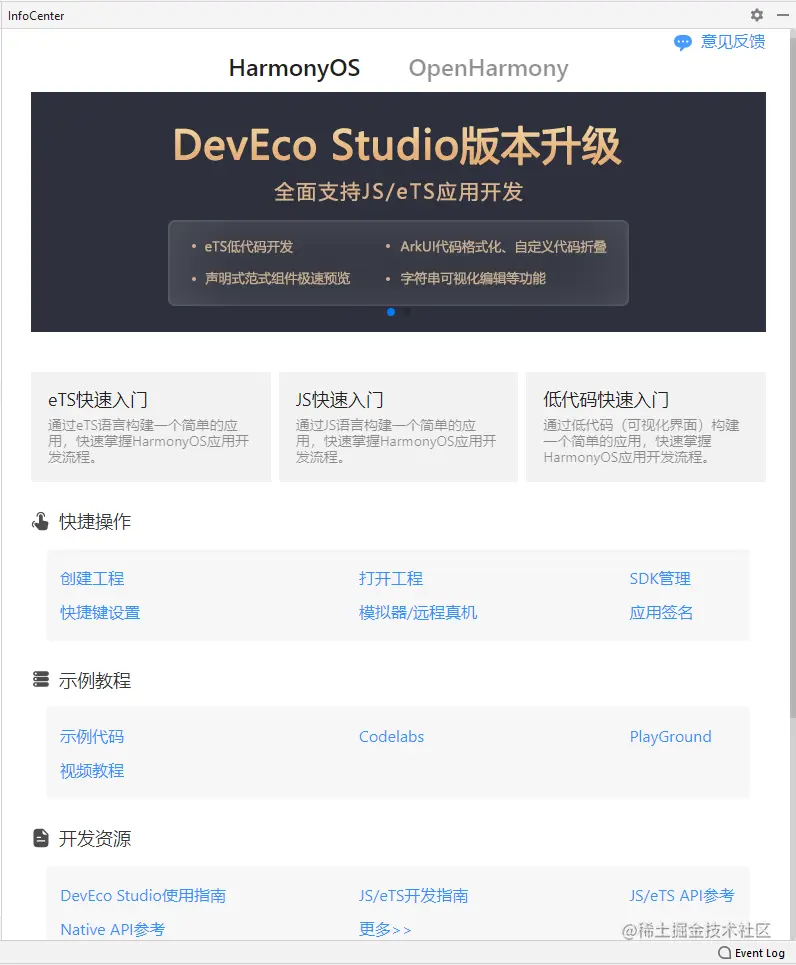Click the 打开工程 link
This screenshot has height=965, width=796.
click(x=391, y=579)
